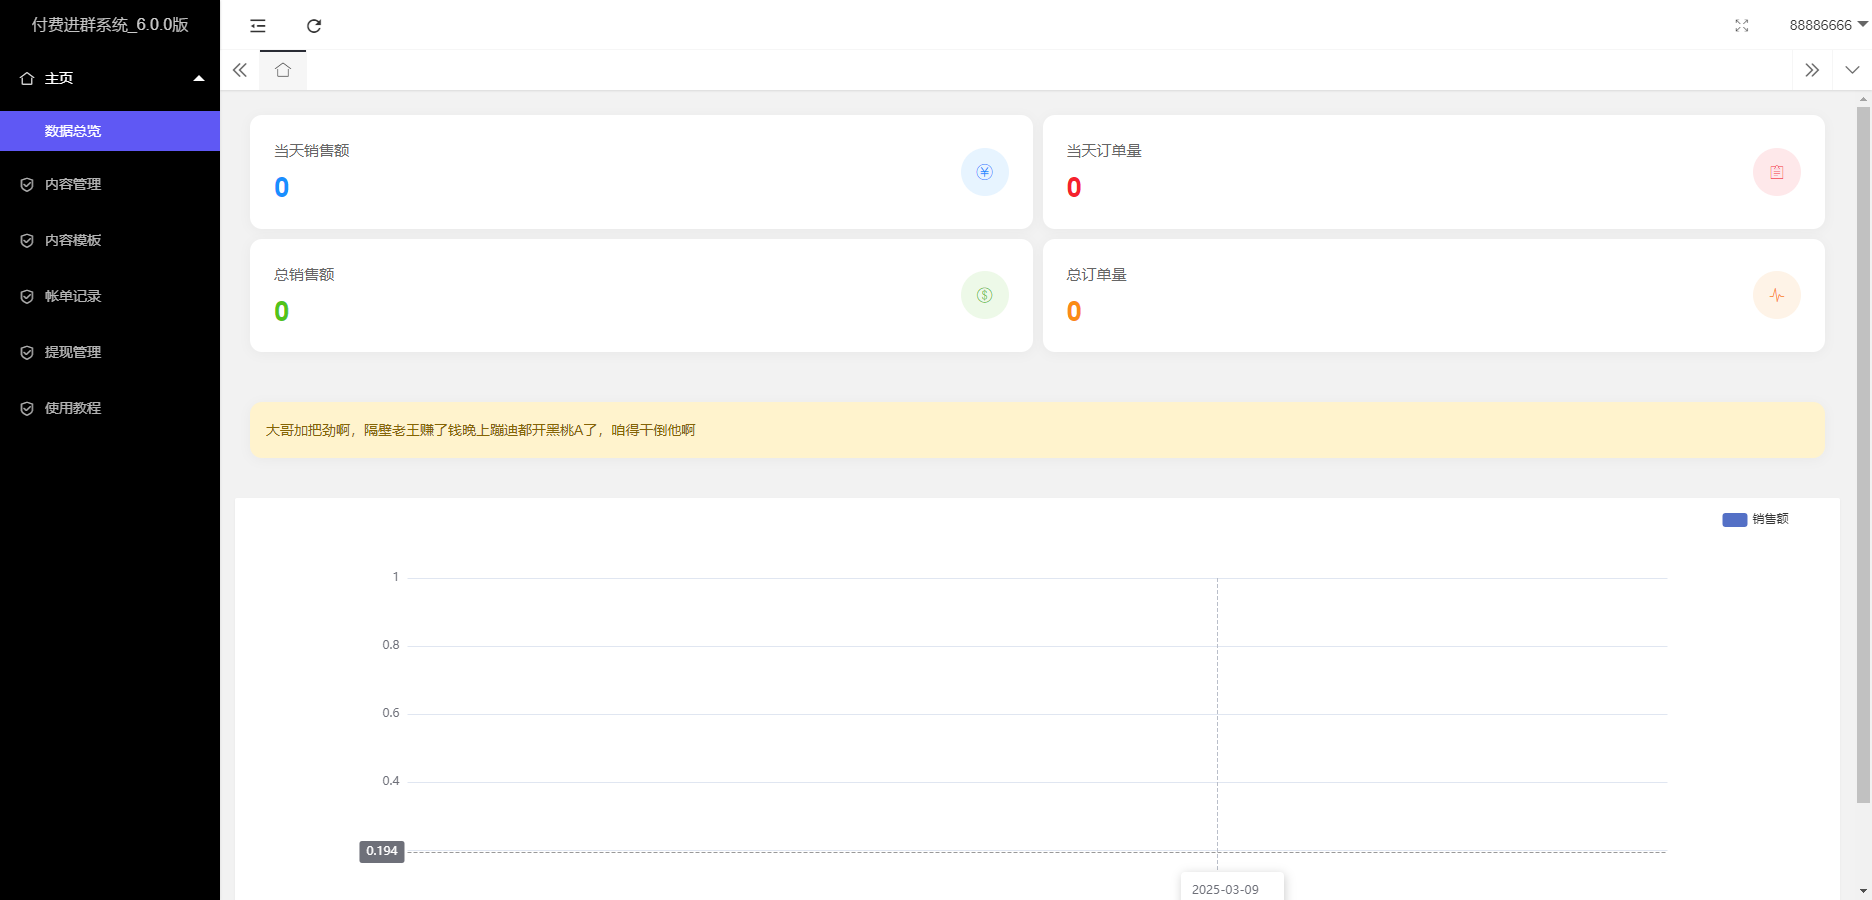Select 数据总览 in the sidebar
Image resolution: width=1872 pixels, height=900 pixels.
coord(110,131)
